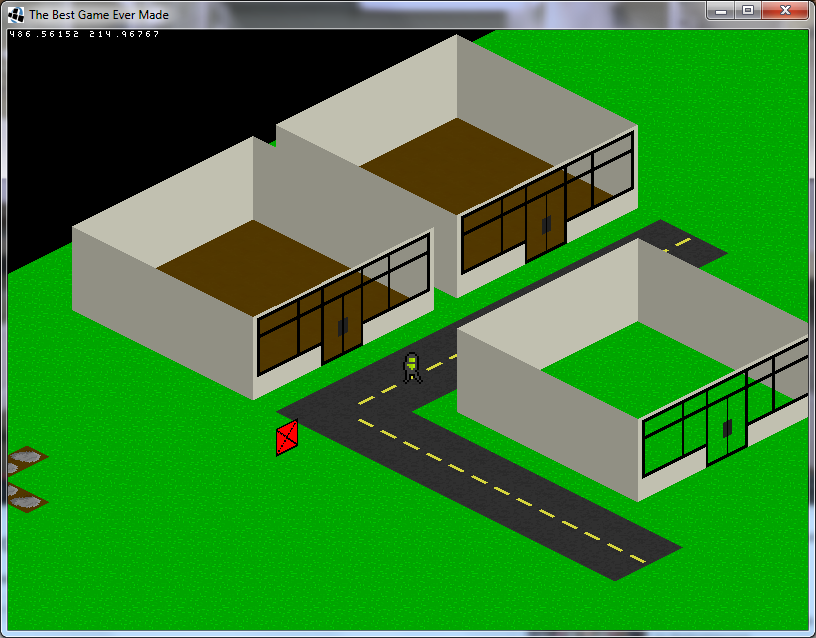Click the player character on the road
Screen dimensions: 816x638
point(412,368)
